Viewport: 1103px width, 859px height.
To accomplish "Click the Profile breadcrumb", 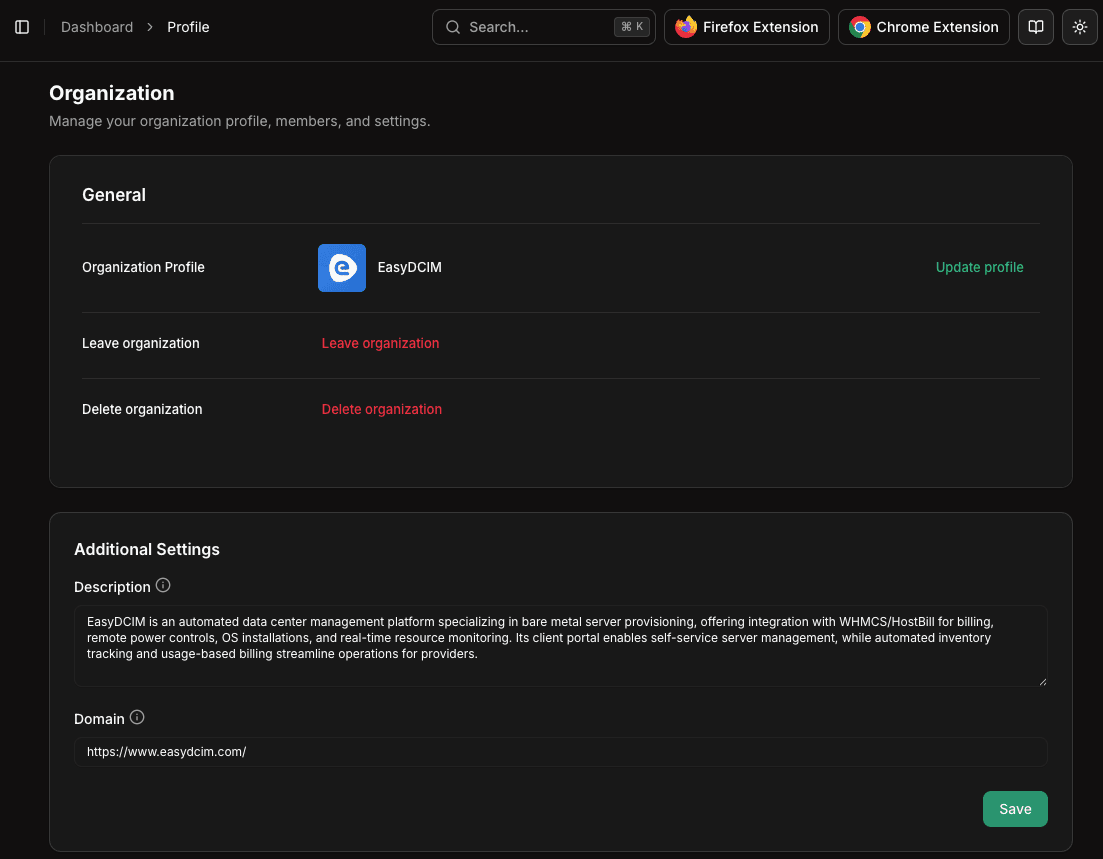I will pos(188,27).
